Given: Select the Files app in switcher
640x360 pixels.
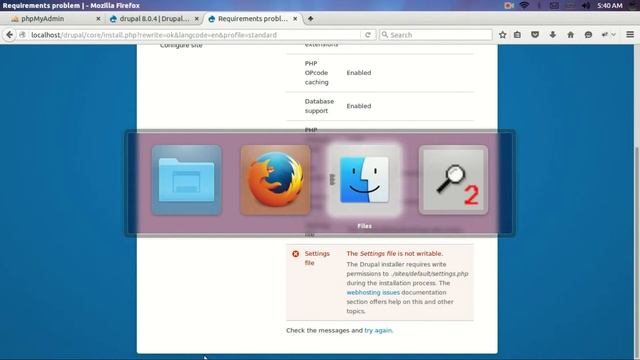Looking at the screenshot, I should tap(364, 180).
